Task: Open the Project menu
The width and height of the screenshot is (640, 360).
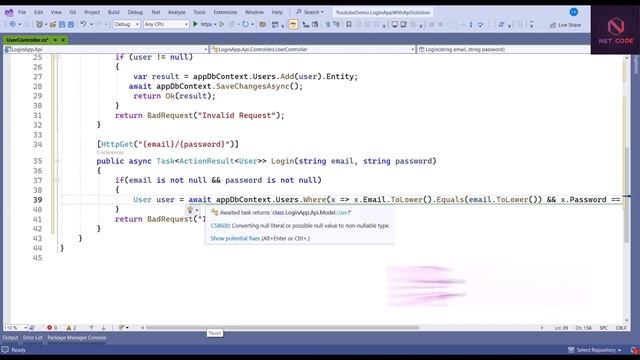Action: 92,12
